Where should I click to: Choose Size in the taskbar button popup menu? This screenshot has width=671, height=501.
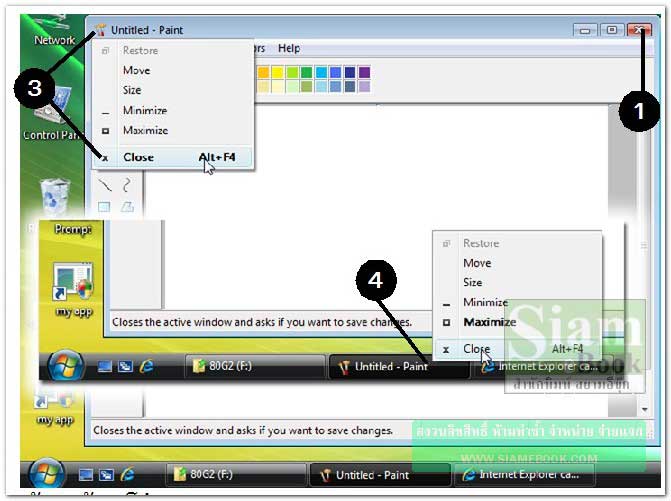coord(517,282)
